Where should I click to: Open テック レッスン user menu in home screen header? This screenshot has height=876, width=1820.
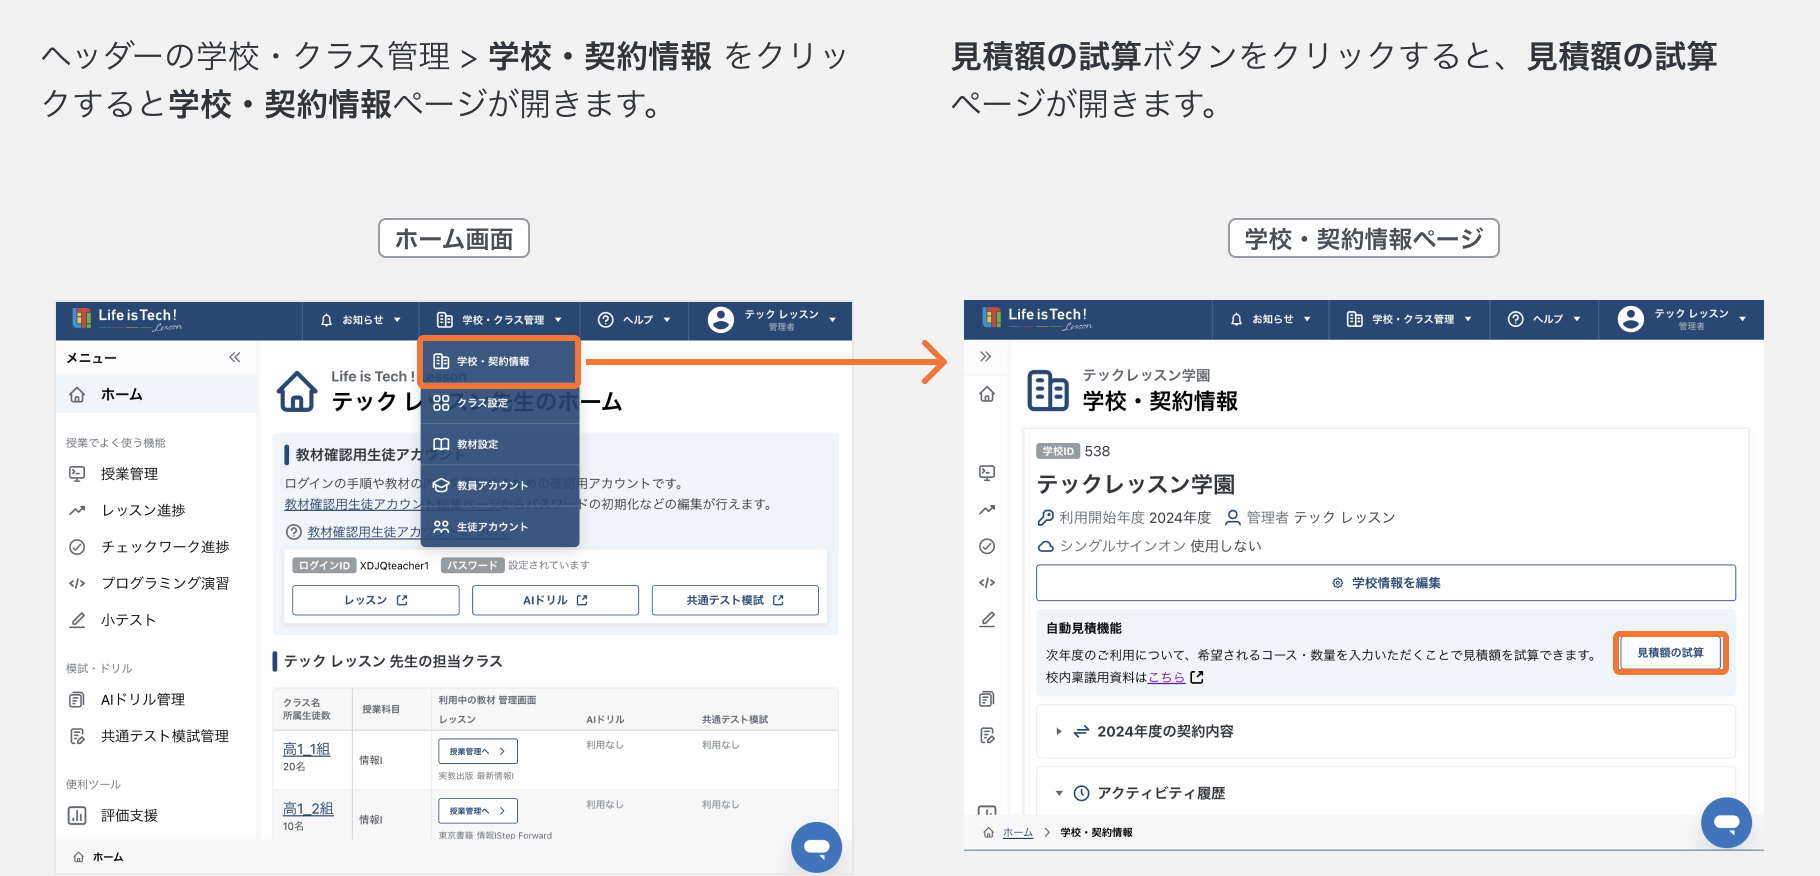pyautogui.click(x=772, y=320)
